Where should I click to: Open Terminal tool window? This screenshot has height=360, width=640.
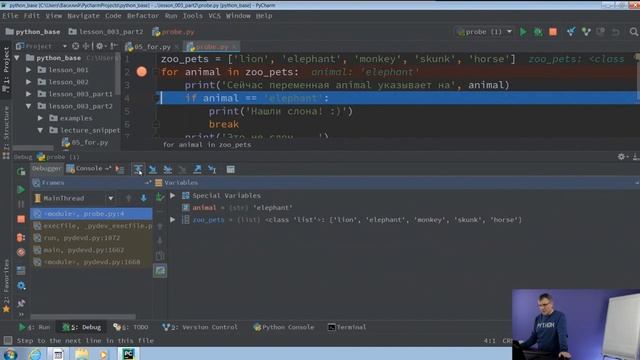[x=347, y=327]
